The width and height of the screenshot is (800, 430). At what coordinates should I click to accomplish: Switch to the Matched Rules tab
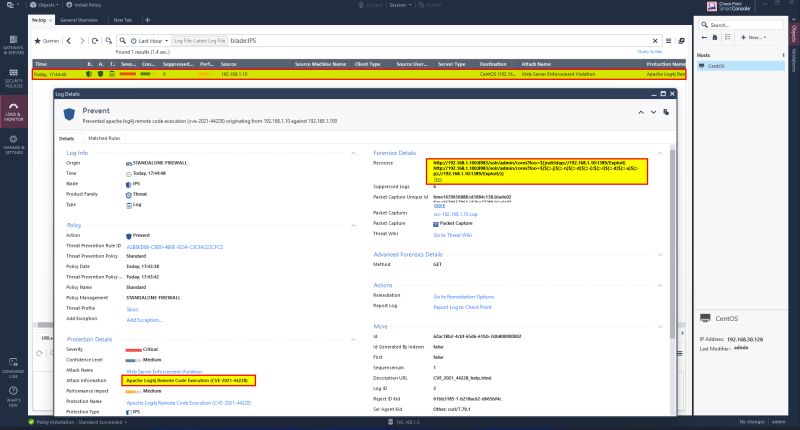[104, 138]
